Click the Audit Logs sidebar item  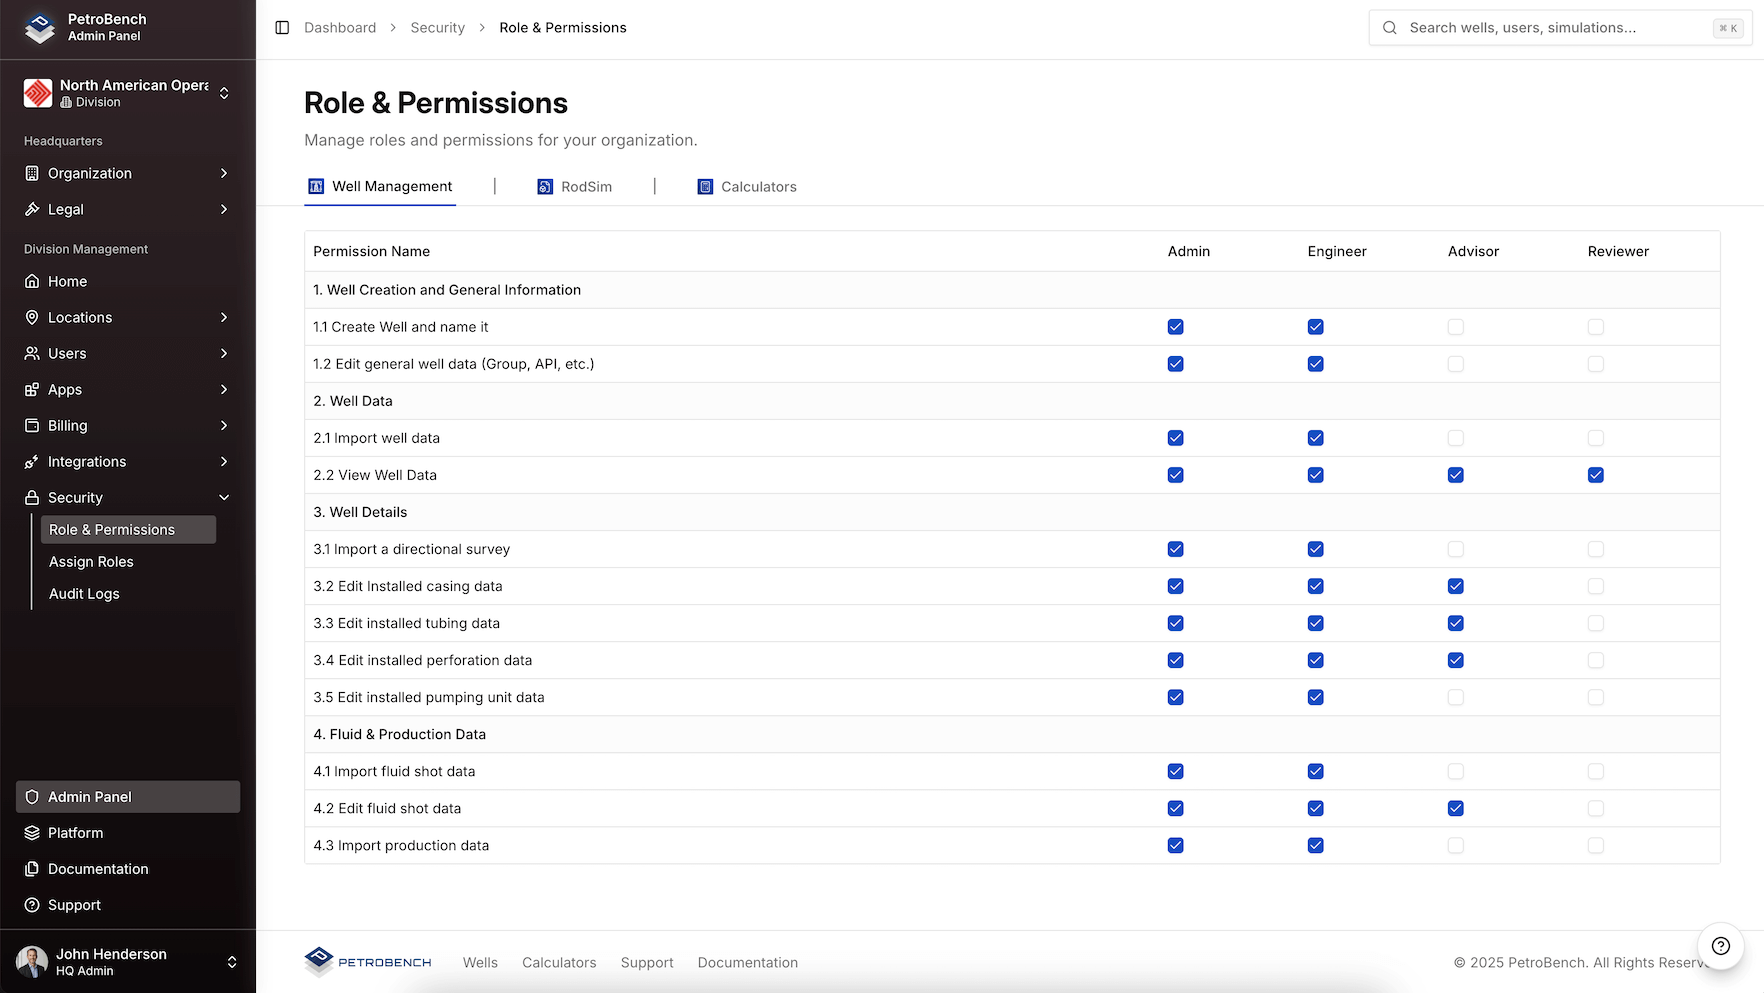click(x=84, y=594)
